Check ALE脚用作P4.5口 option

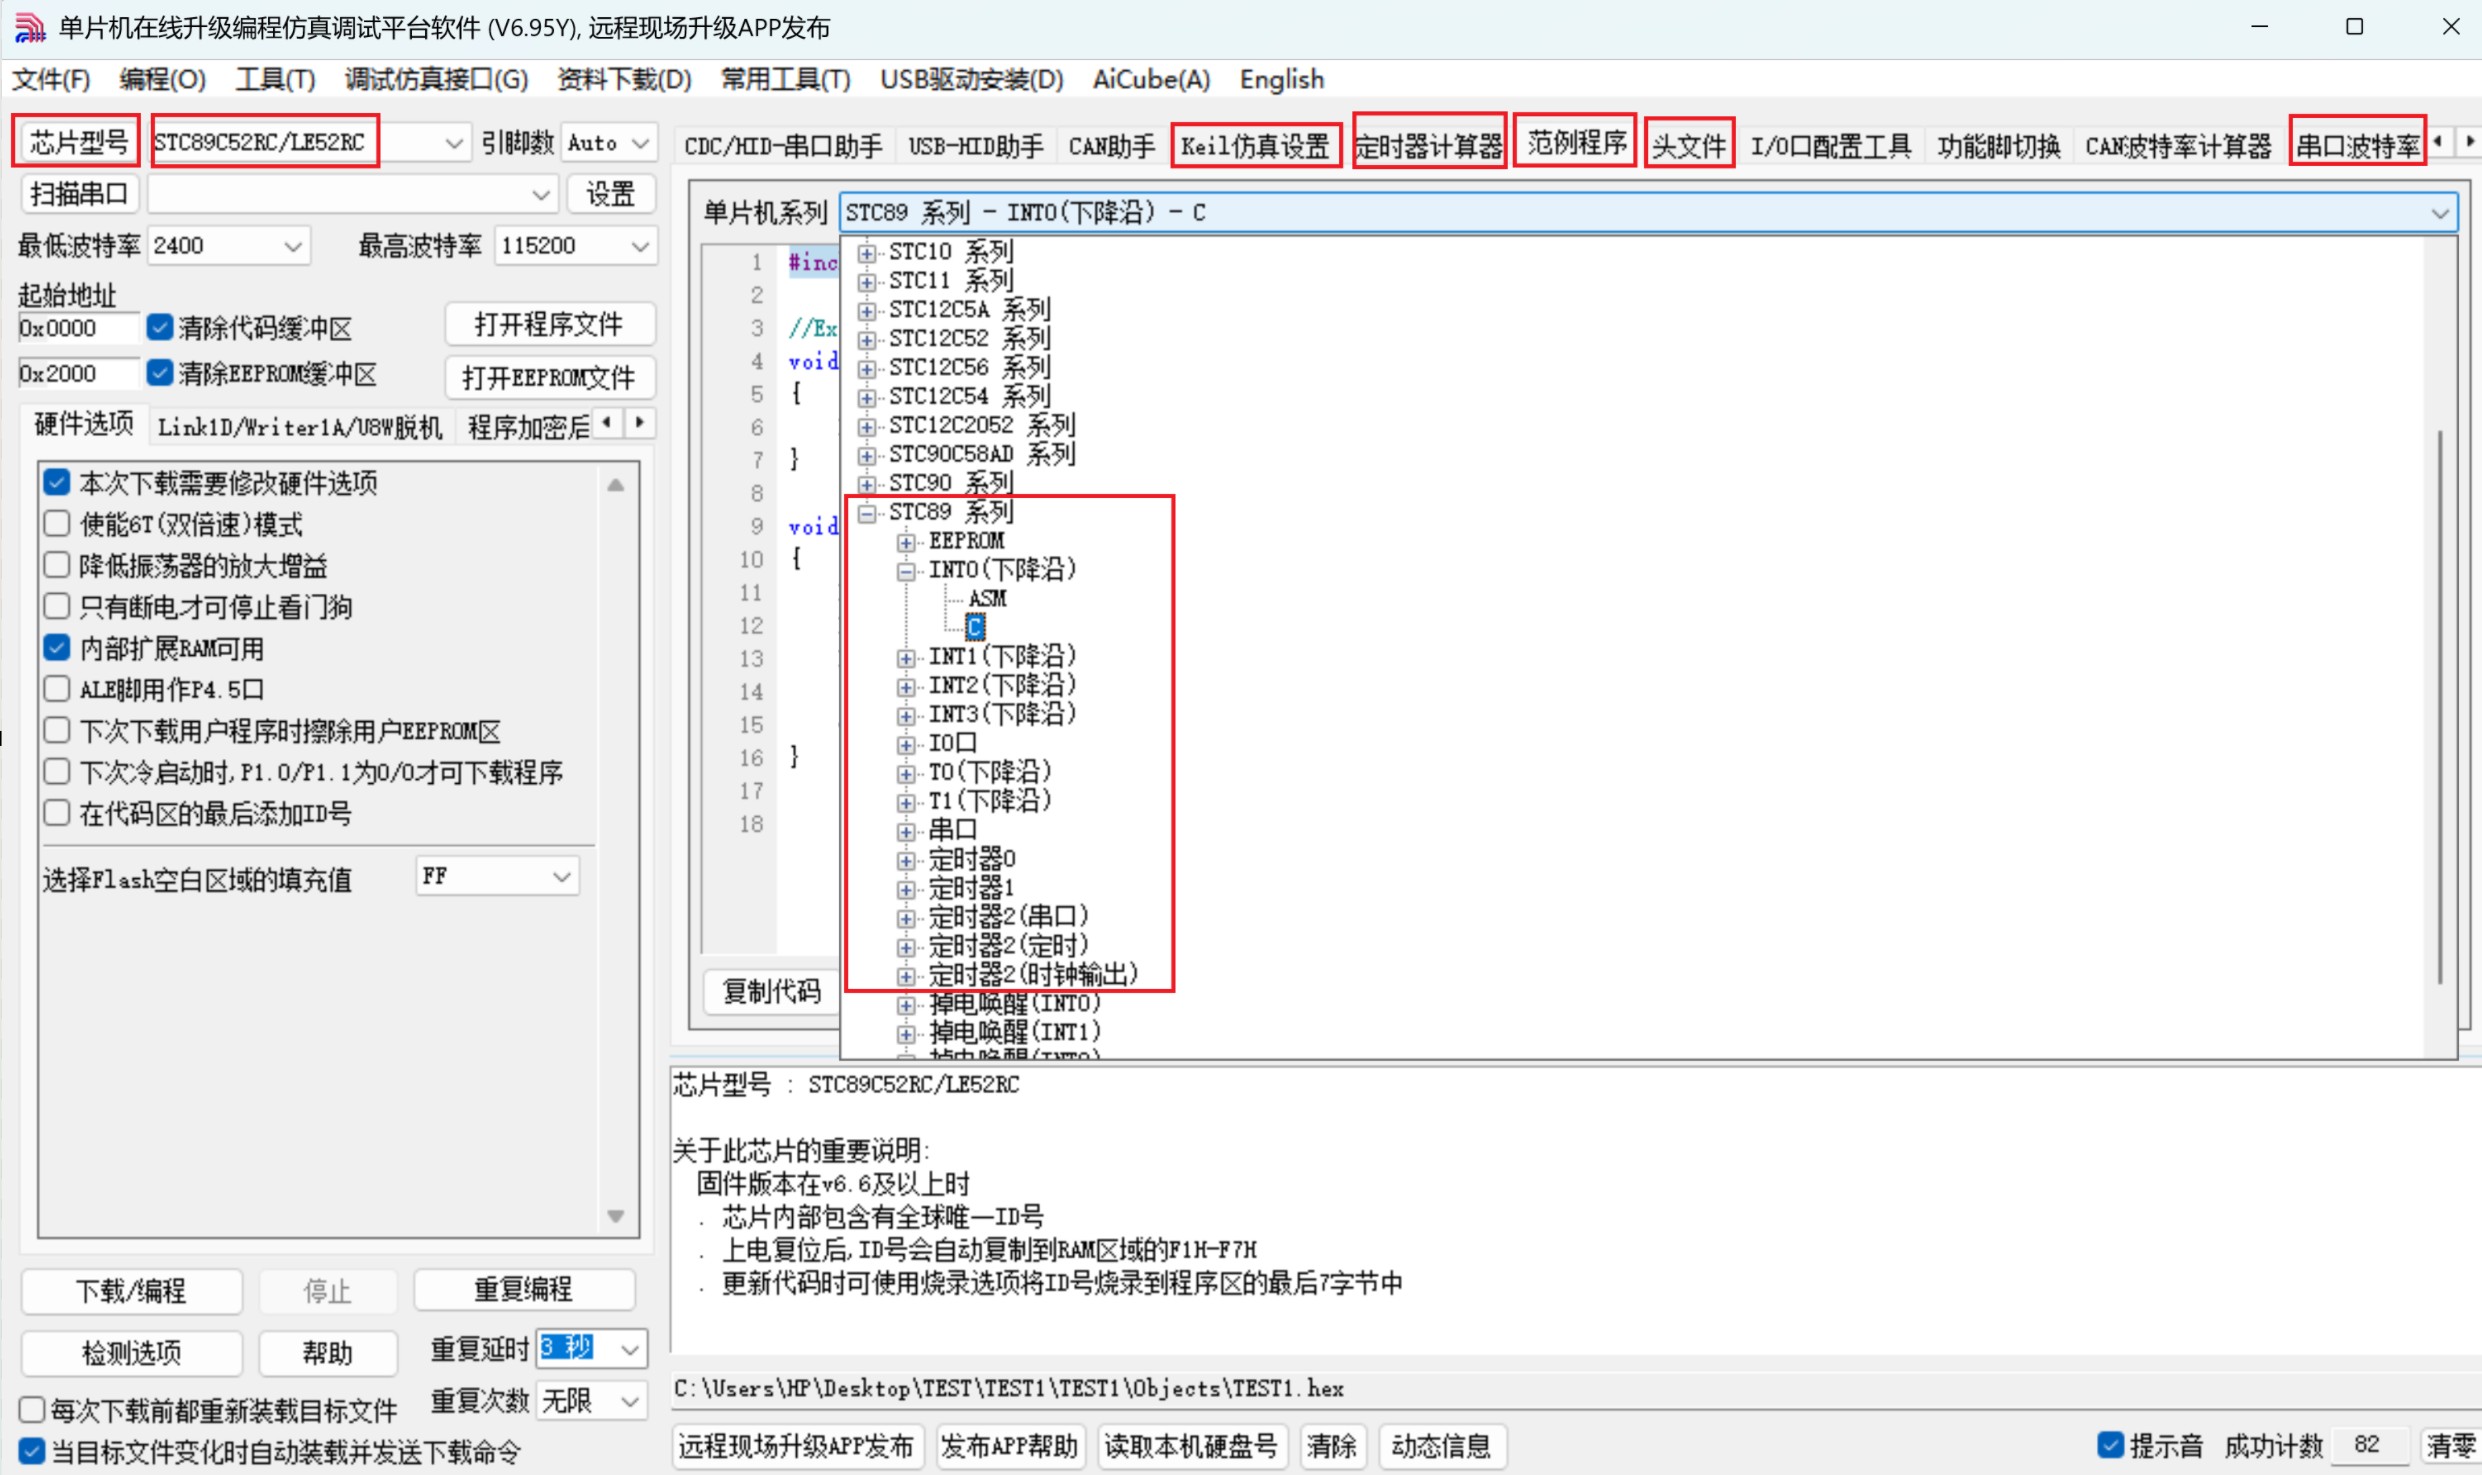57,689
